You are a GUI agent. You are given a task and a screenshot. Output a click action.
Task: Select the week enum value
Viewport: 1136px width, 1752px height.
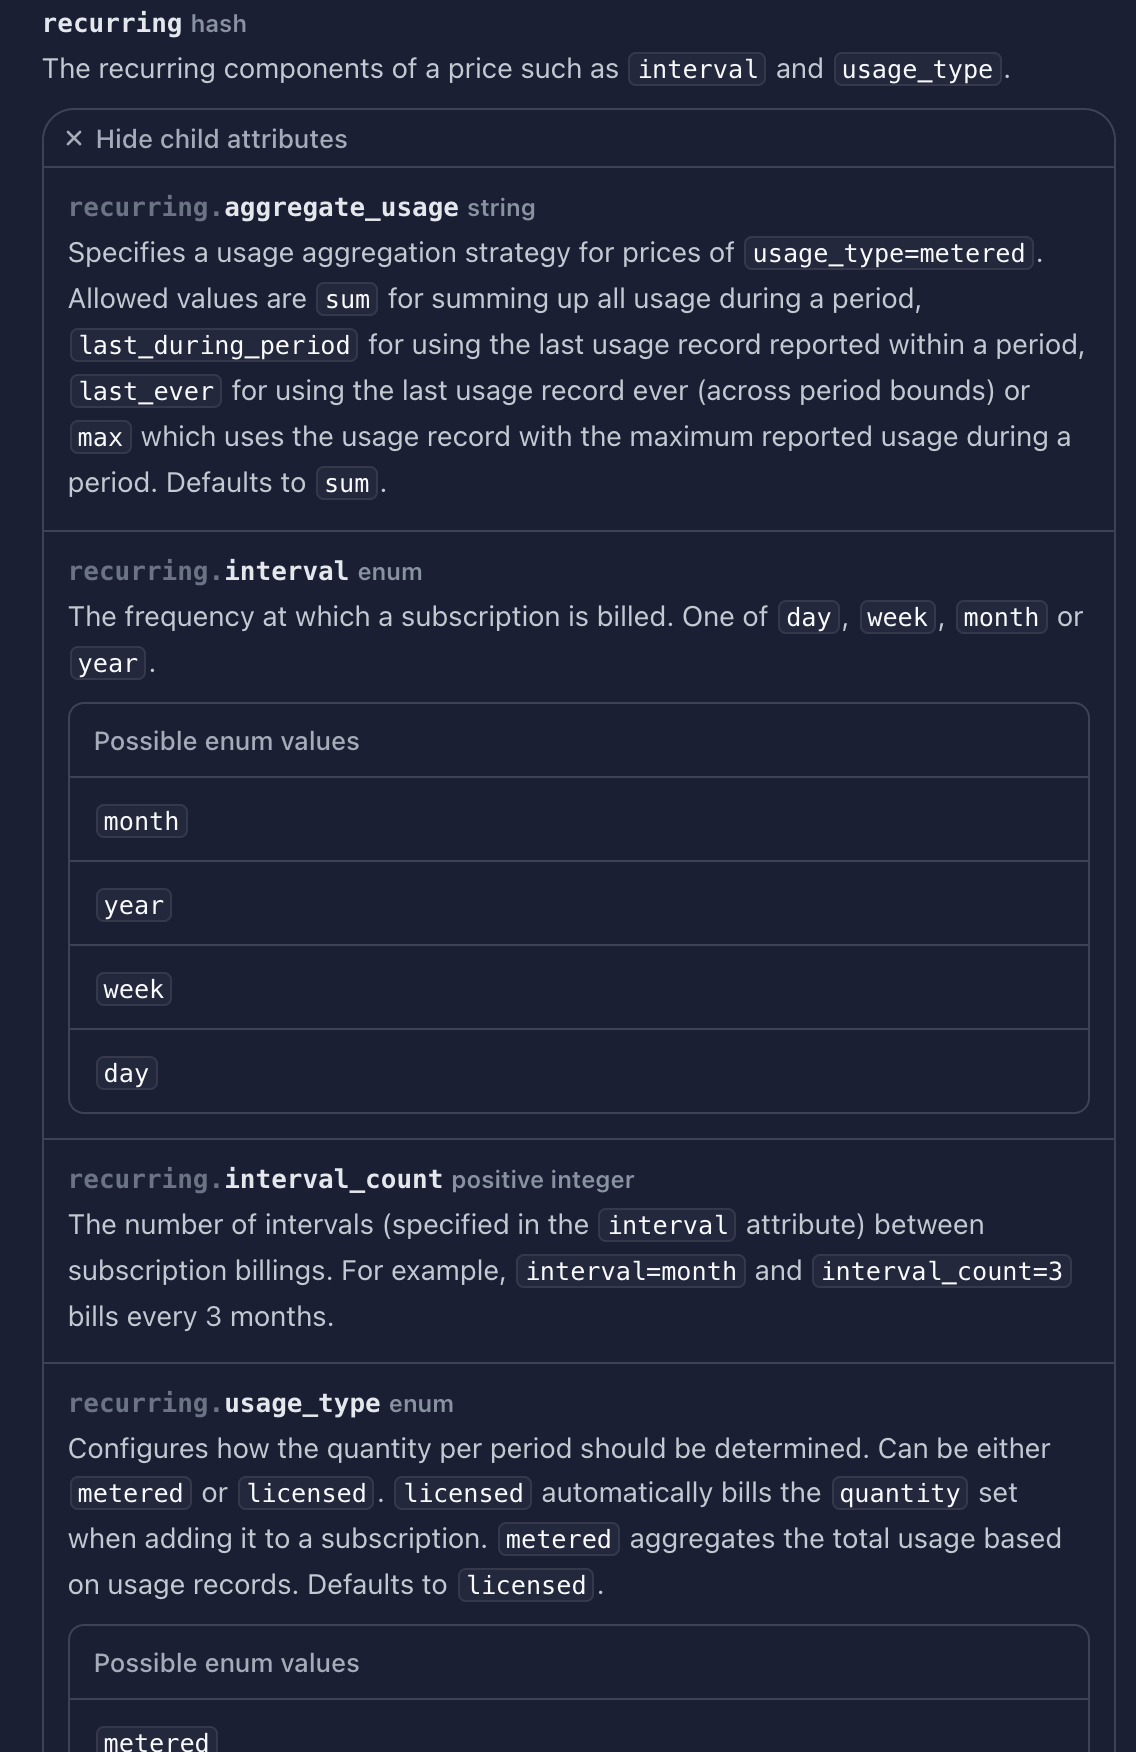click(132, 988)
